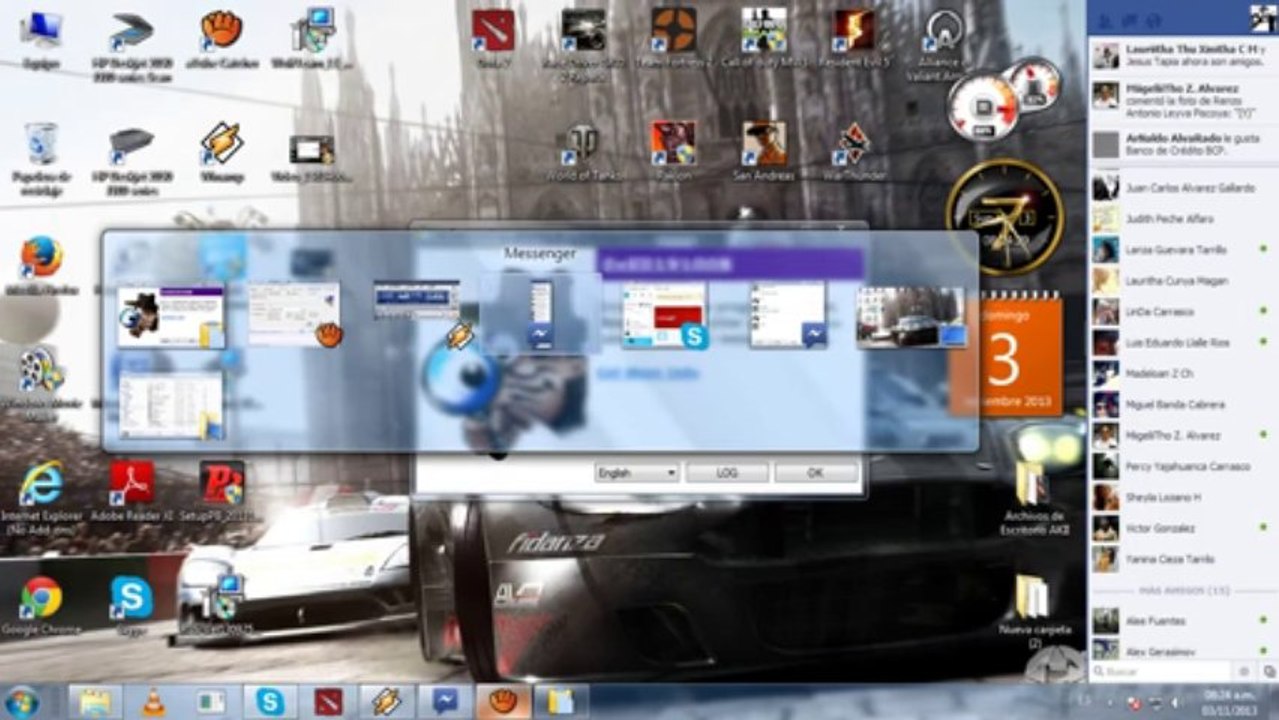1279x720 pixels.
Task: Click the LOG button in dialog
Action: tap(727, 472)
